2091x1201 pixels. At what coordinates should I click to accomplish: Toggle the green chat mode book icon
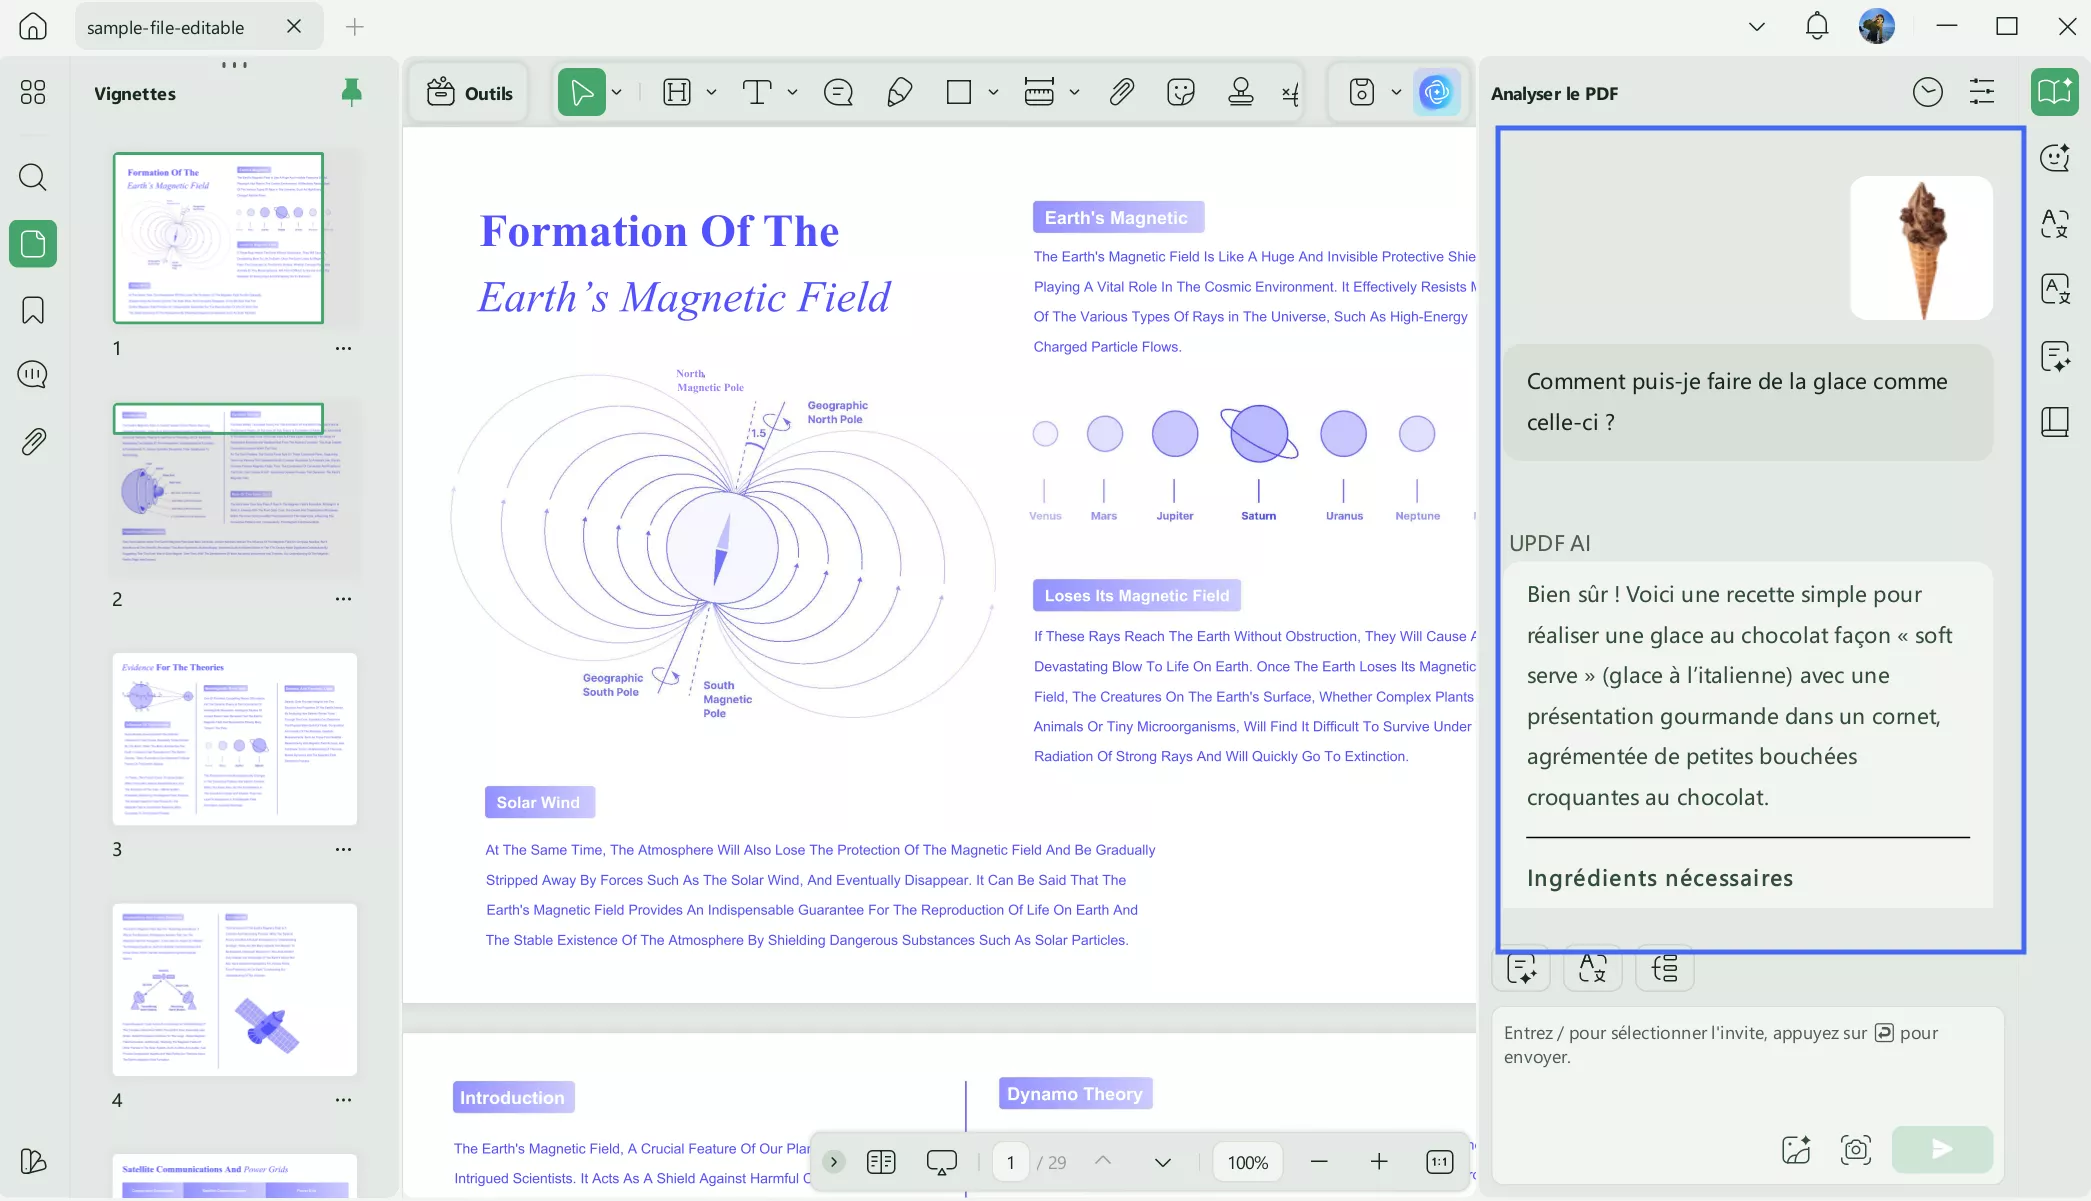[2054, 93]
